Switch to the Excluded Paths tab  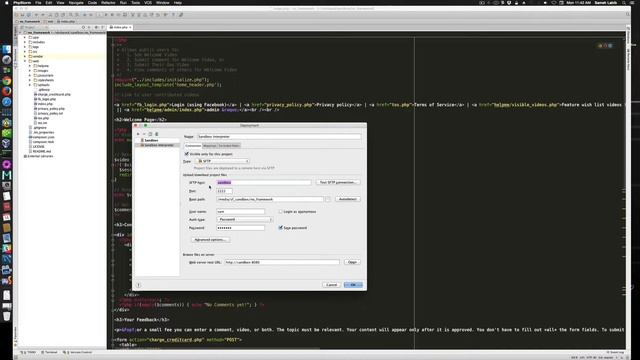tap(229, 146)
